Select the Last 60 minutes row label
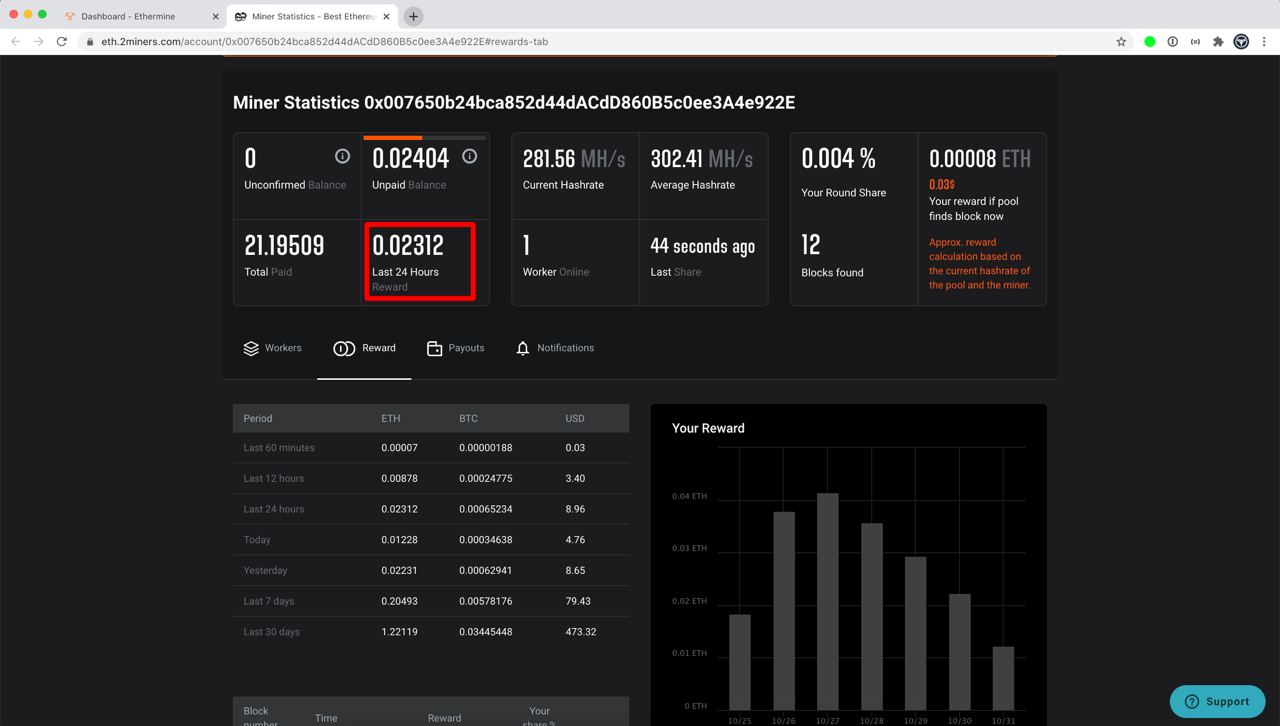 point(279,447)
